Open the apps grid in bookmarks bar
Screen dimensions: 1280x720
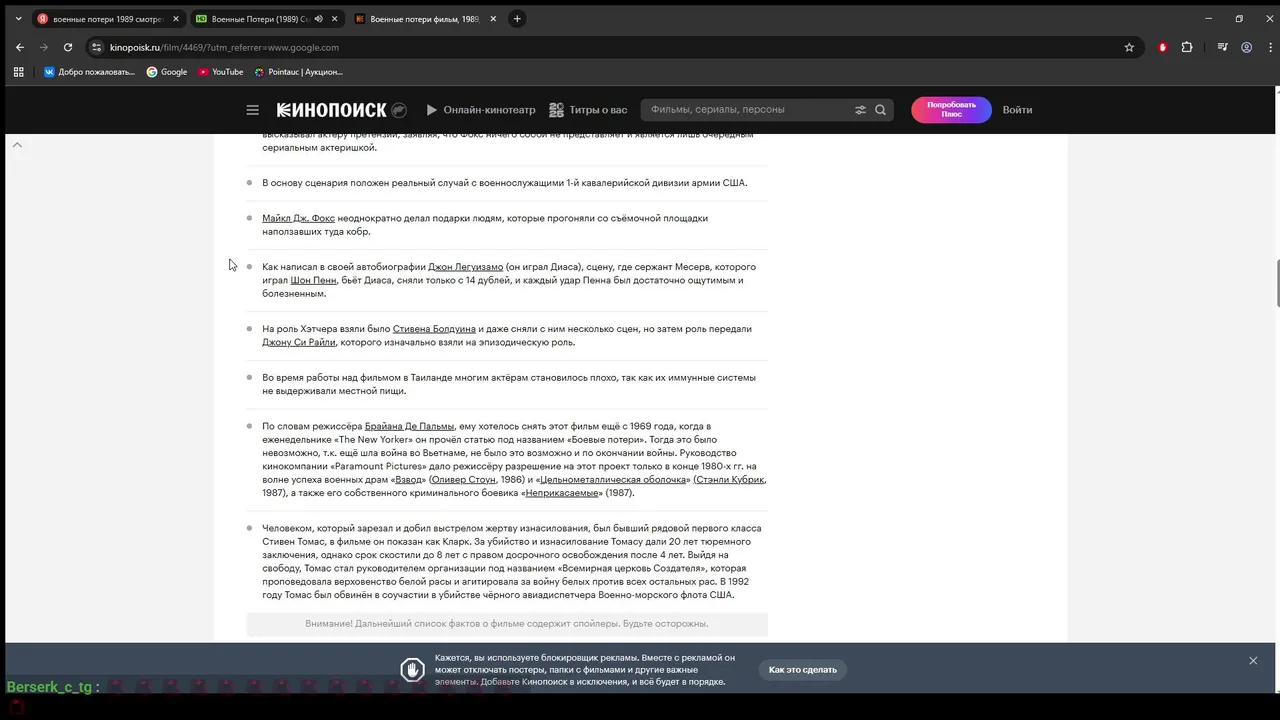pyautogui.click(x=18, y=72)
